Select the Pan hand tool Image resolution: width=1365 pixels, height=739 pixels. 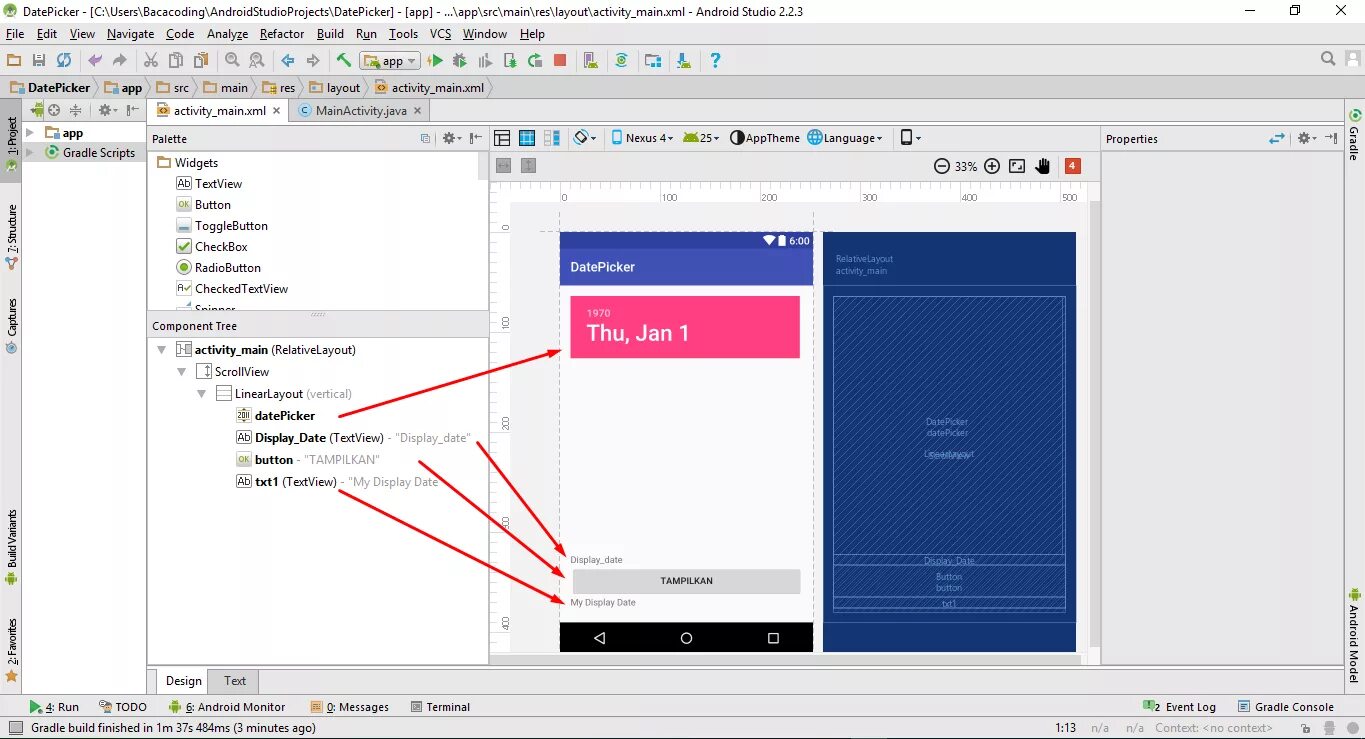pos(1042,166)
